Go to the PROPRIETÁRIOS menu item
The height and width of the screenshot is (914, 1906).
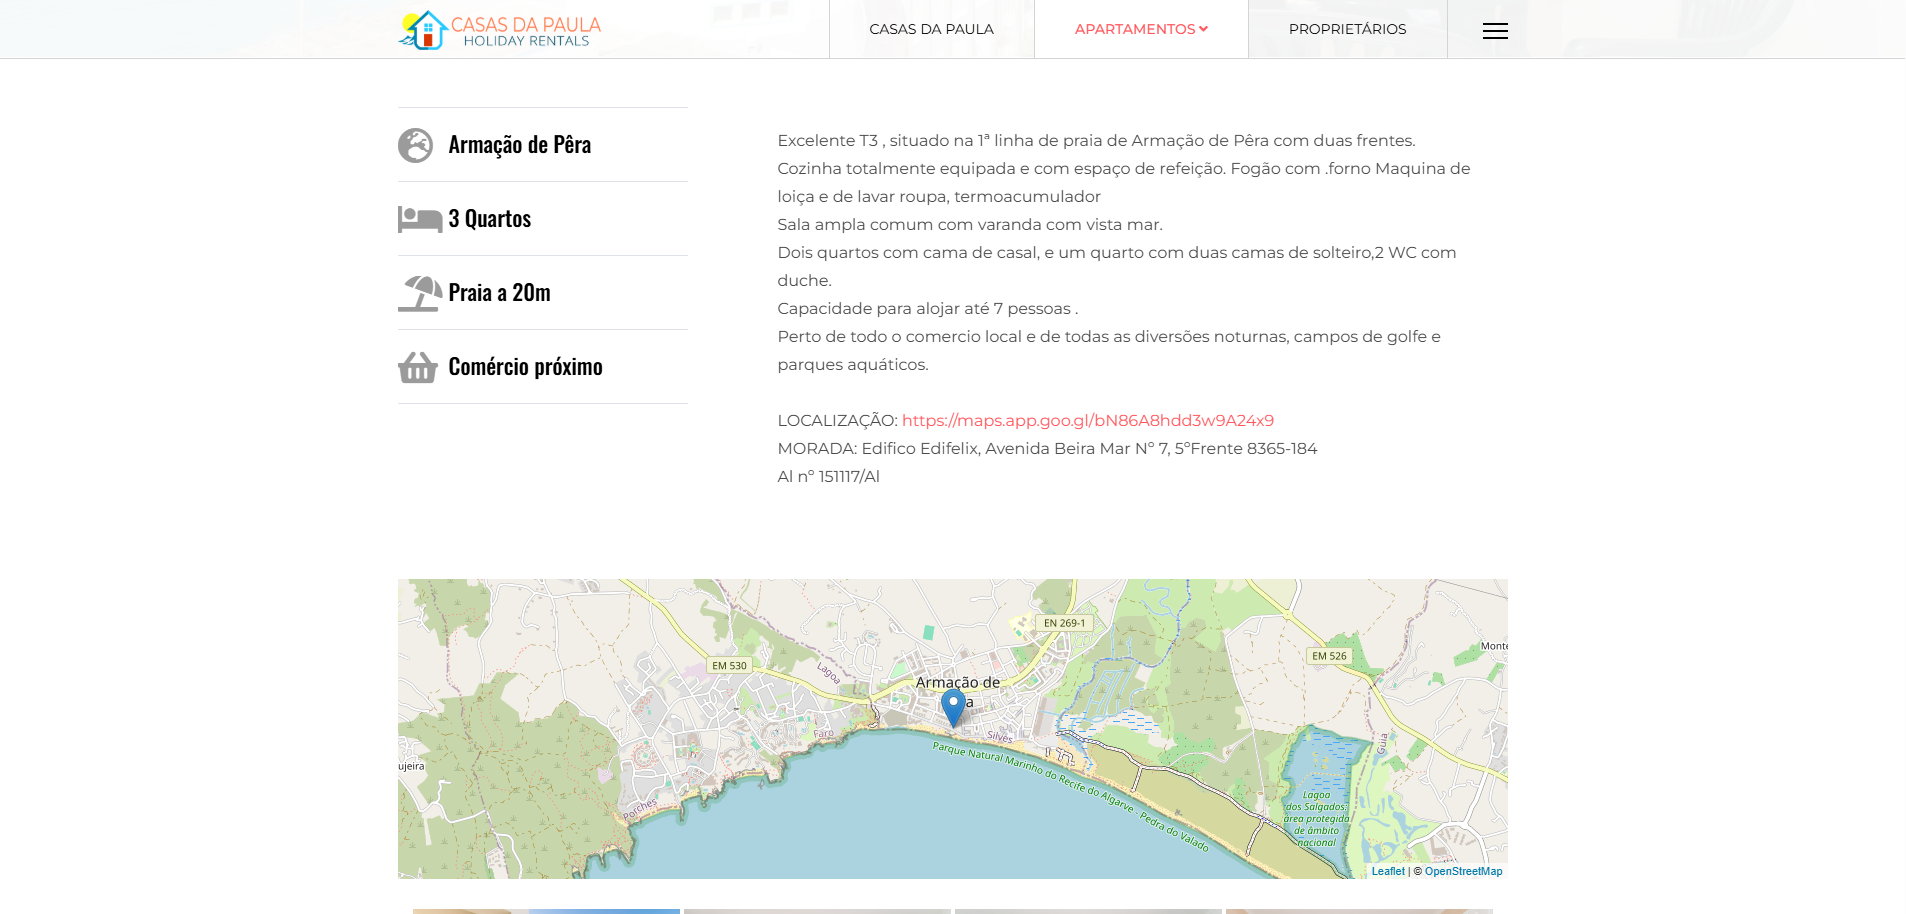click(1347, 29)
